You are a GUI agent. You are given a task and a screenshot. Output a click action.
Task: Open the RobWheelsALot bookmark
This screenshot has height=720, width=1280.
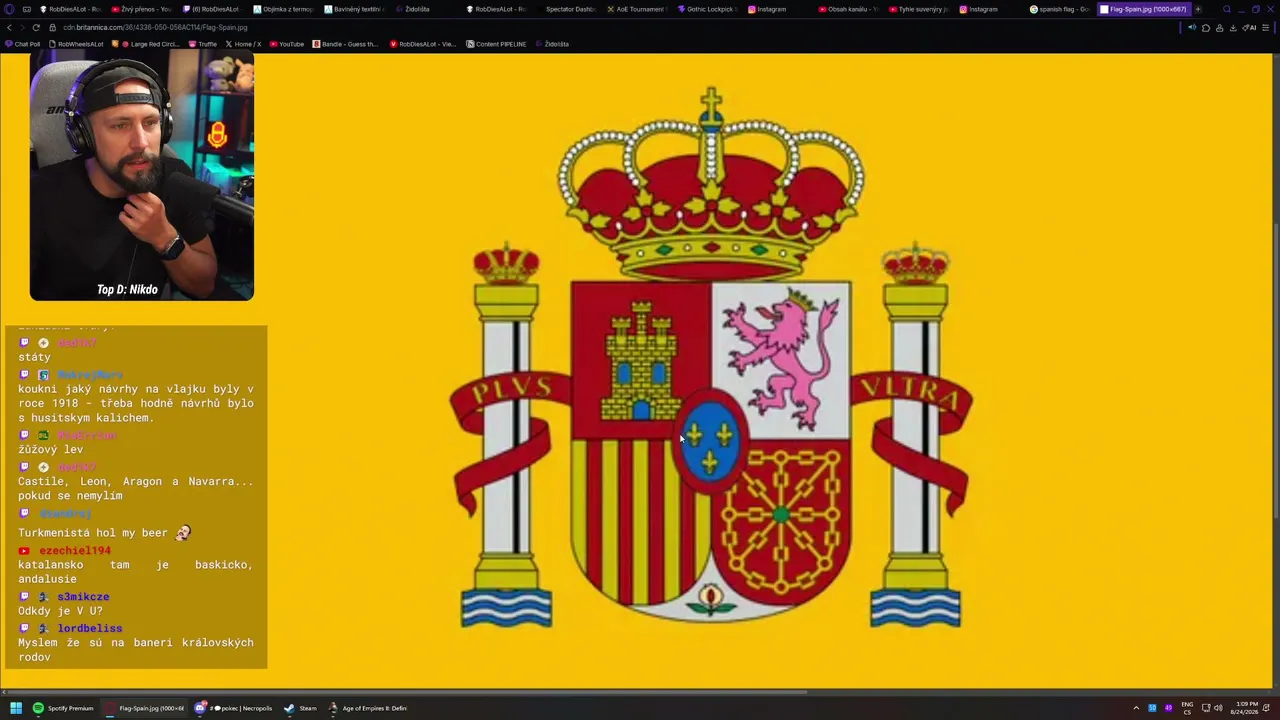pyautogui.click(x=76, y=44)
